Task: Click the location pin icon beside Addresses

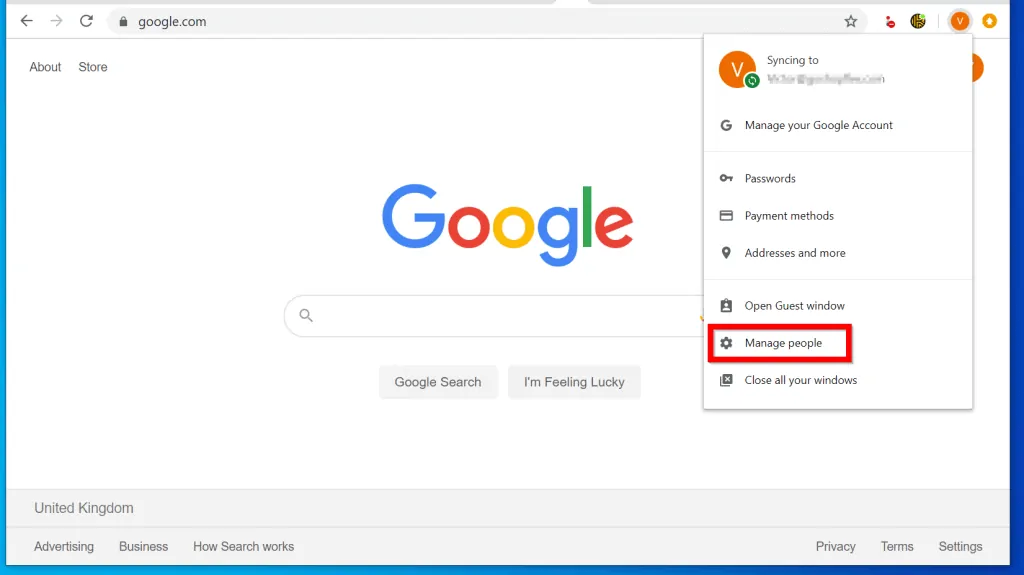Action: (726, 252)
